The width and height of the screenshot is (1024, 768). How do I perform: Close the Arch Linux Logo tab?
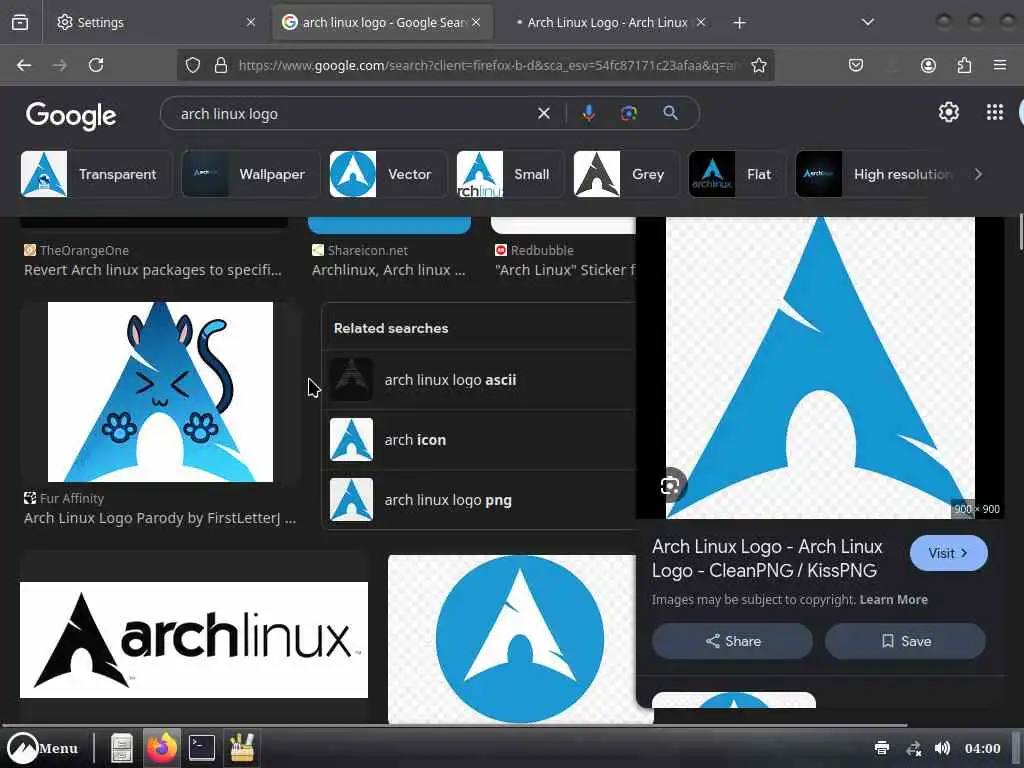tap(701, 22)
